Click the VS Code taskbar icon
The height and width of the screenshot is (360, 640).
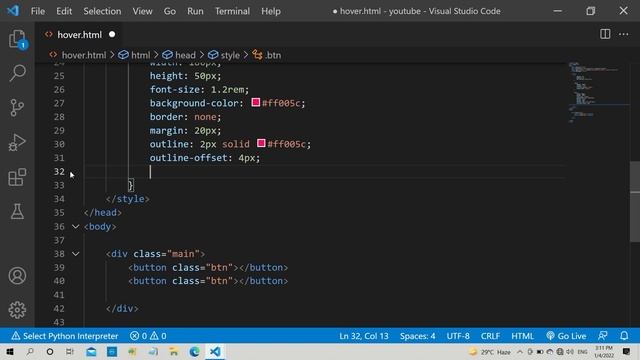coord(215,352)
